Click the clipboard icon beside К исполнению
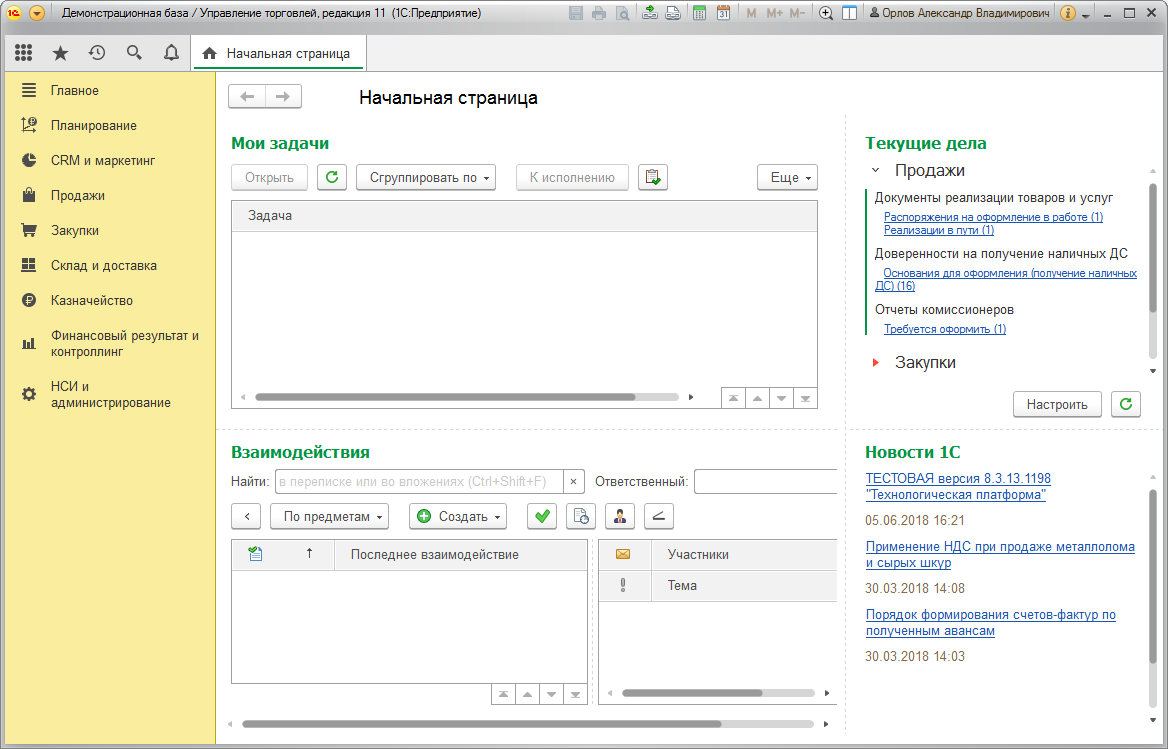This screenshot has height=749, width=1168. pos(653,177)
